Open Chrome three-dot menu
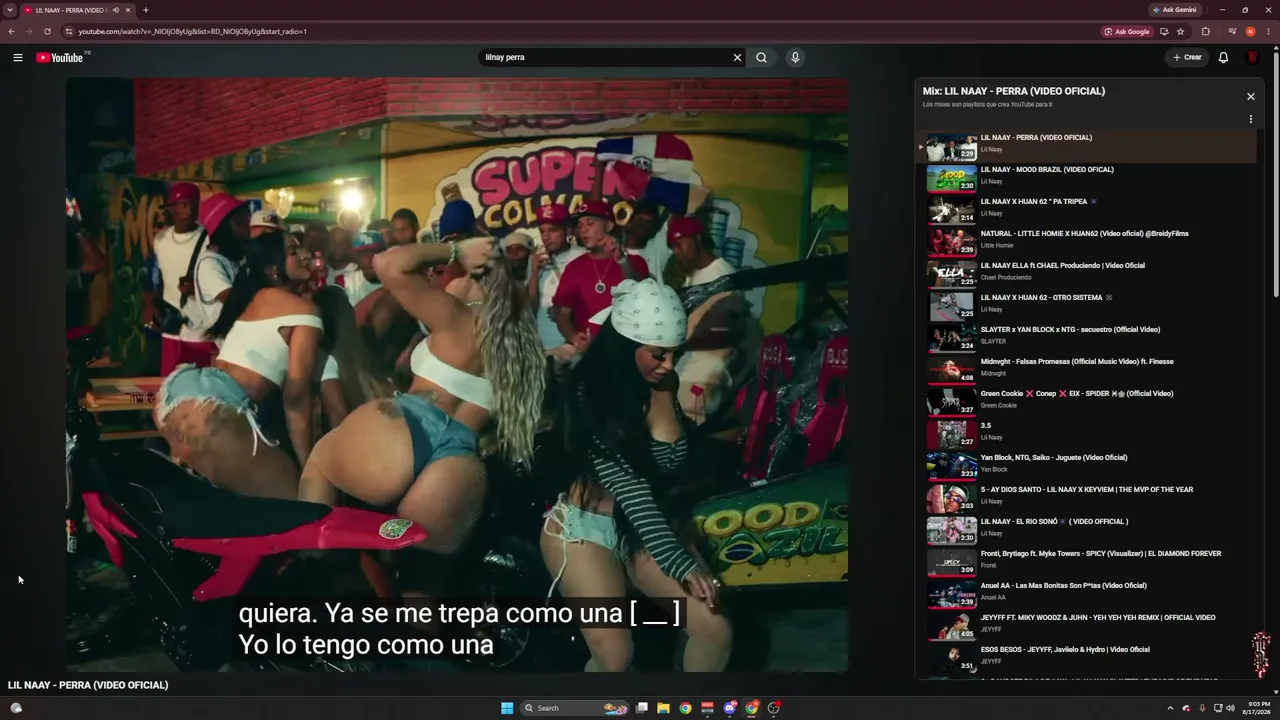 pos(1268,31)
